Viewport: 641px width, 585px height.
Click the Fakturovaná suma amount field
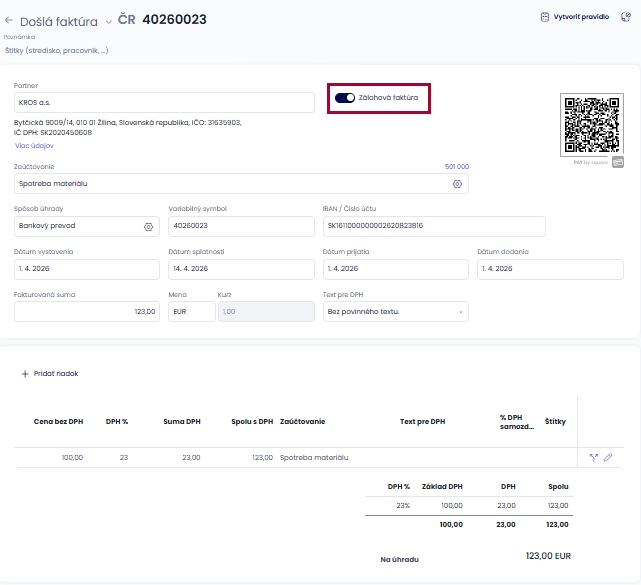87,312
